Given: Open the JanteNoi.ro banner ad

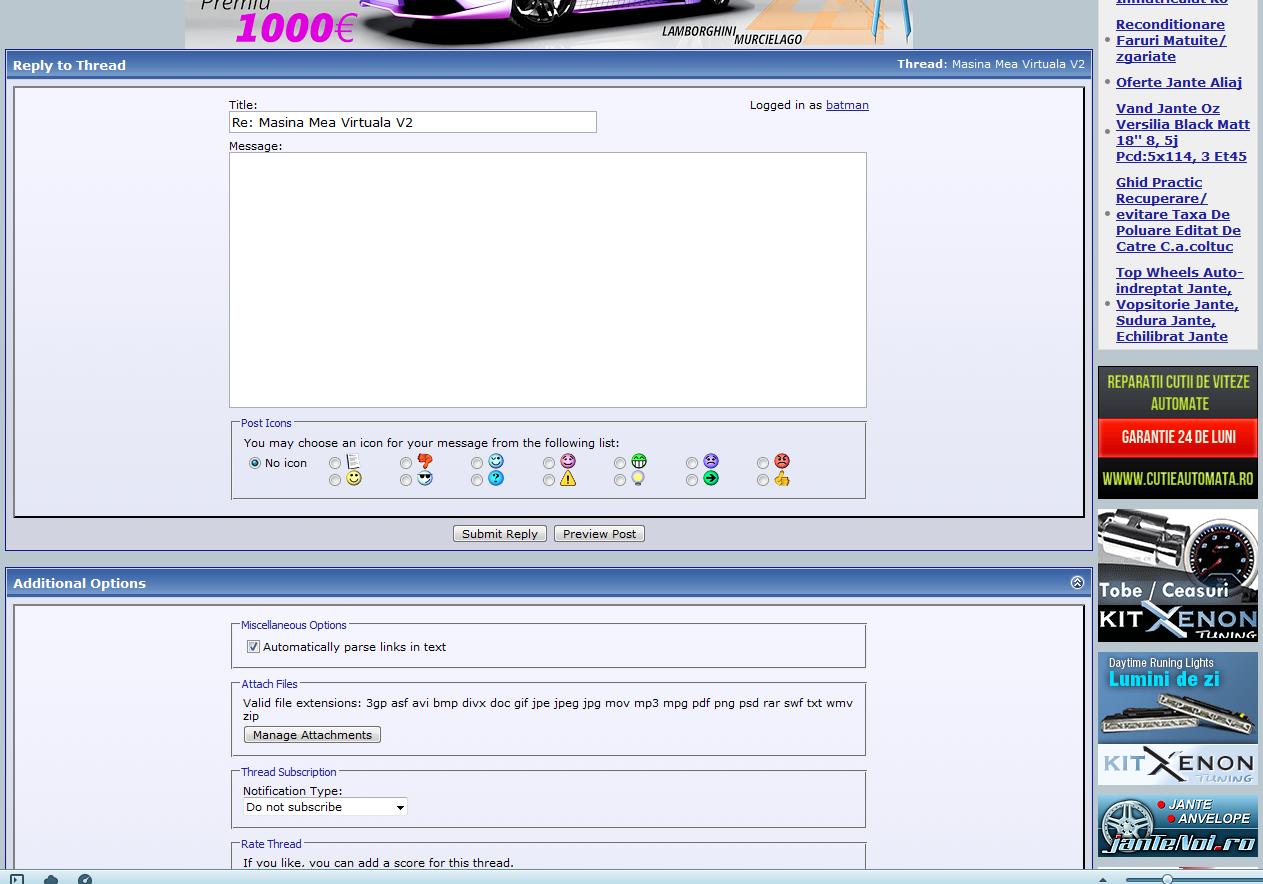Looking at the screenshot, I should click(x=1178, y=826).
